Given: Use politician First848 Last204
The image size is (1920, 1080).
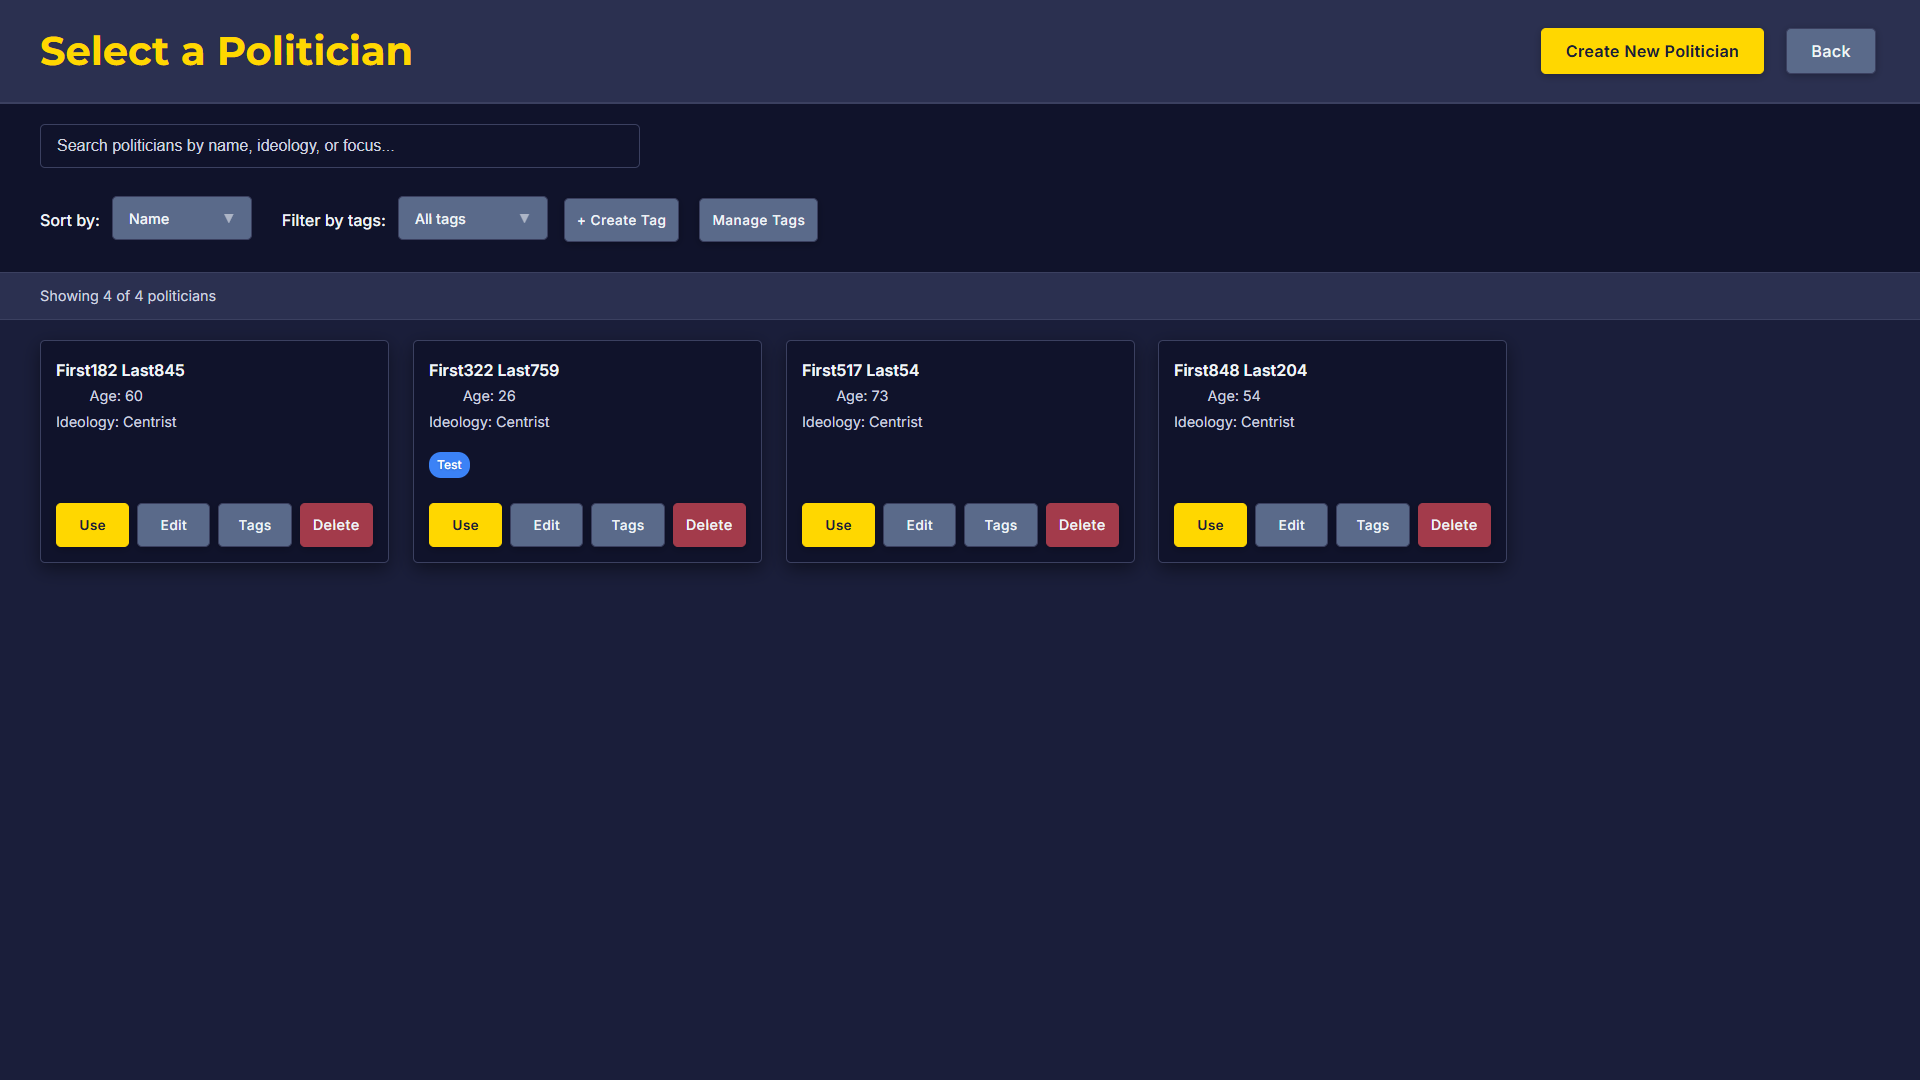Looking at the screenshot, I should (1210, 525).
